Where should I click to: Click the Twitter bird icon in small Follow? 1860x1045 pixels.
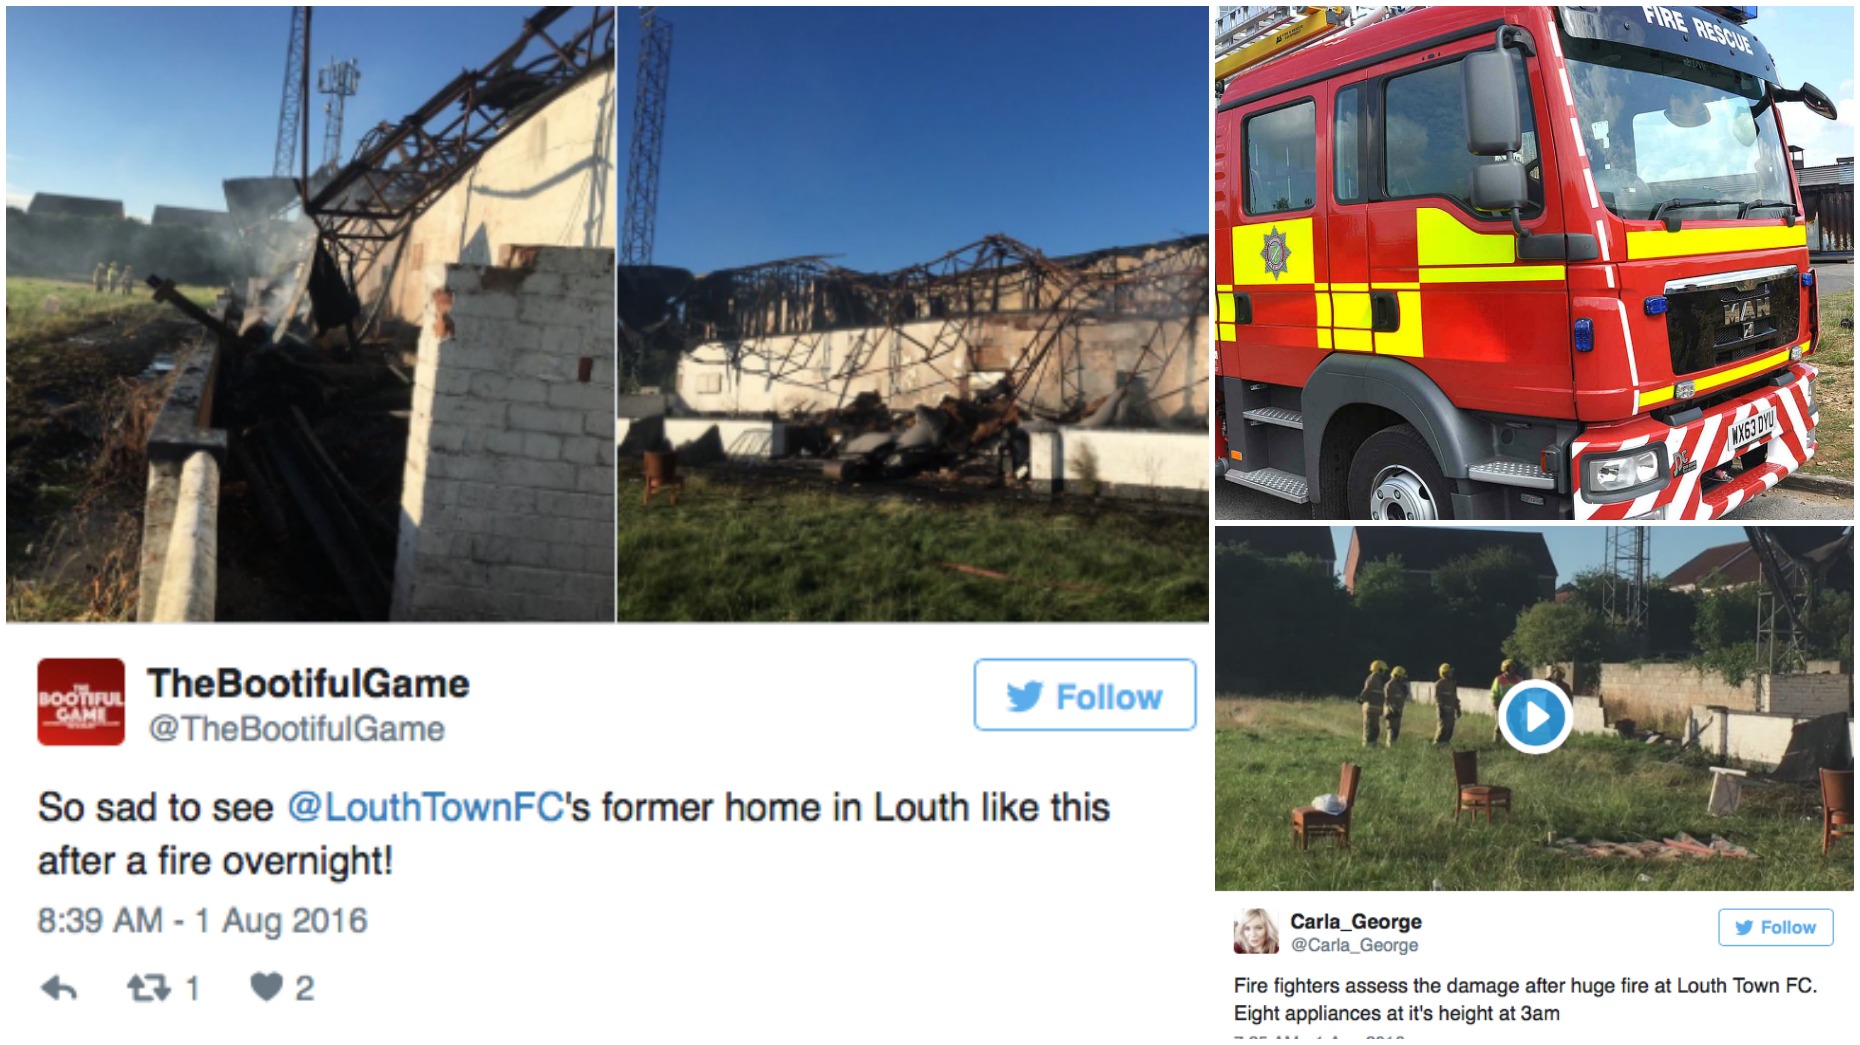pos(1744,928)
